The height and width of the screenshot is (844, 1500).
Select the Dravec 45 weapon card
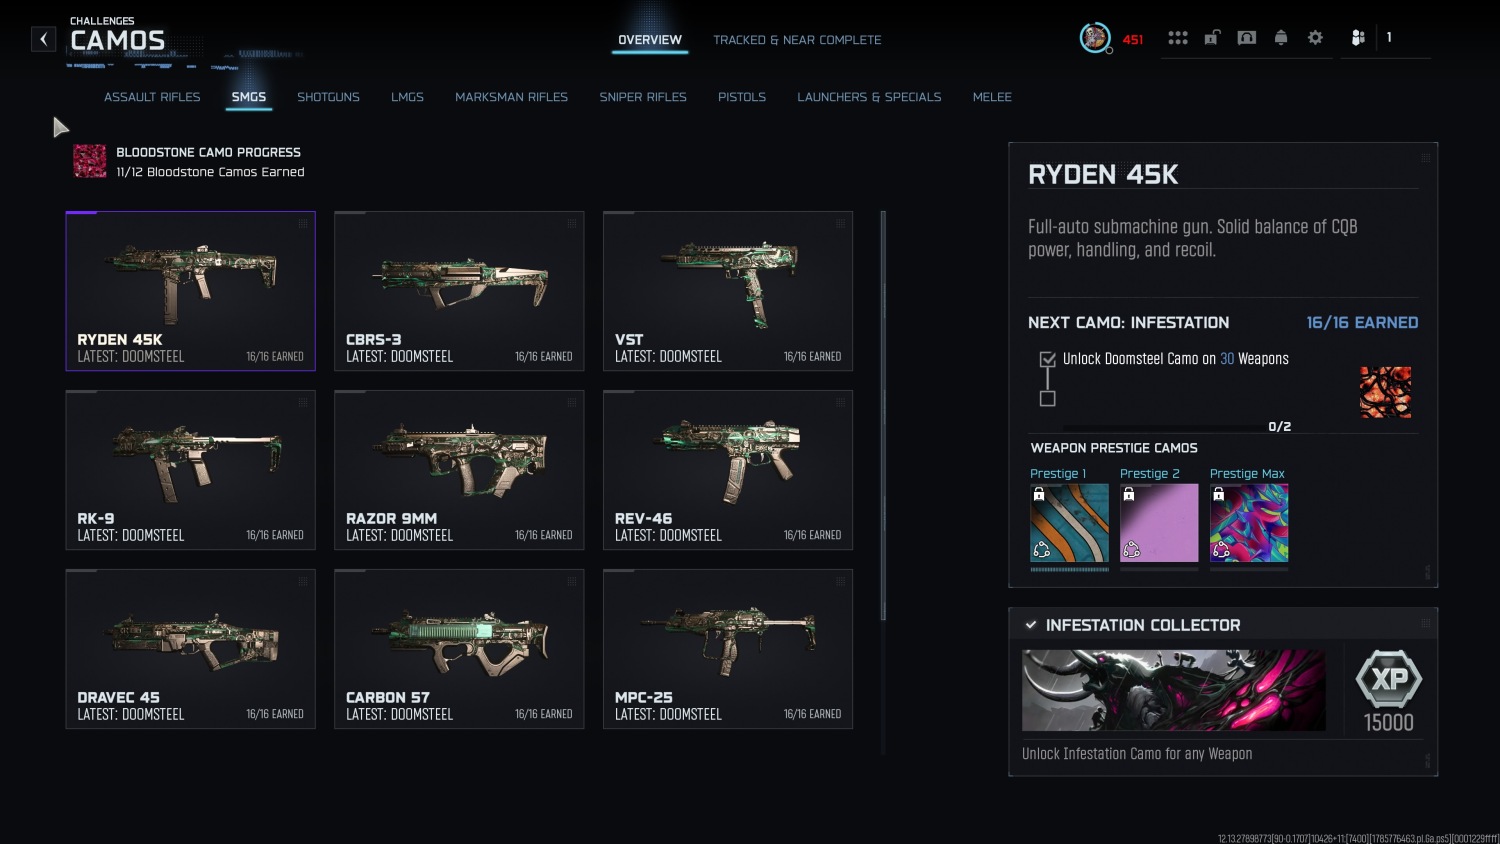click(190, 649)
